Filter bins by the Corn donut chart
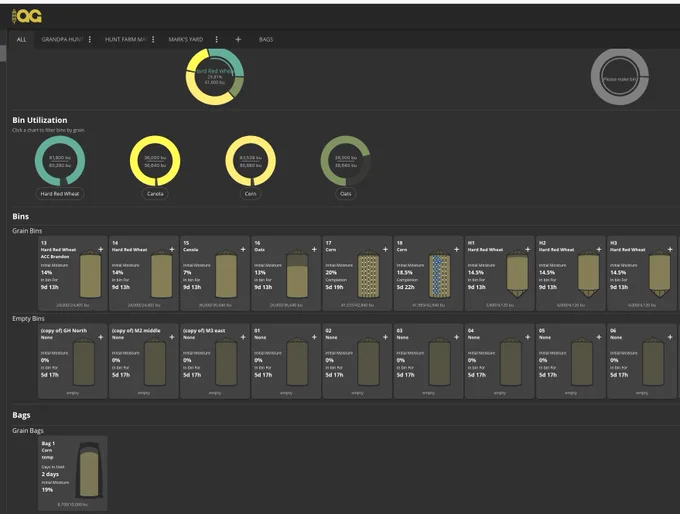The height and width of the screenshot is (514, 680). tap(250, 161)
